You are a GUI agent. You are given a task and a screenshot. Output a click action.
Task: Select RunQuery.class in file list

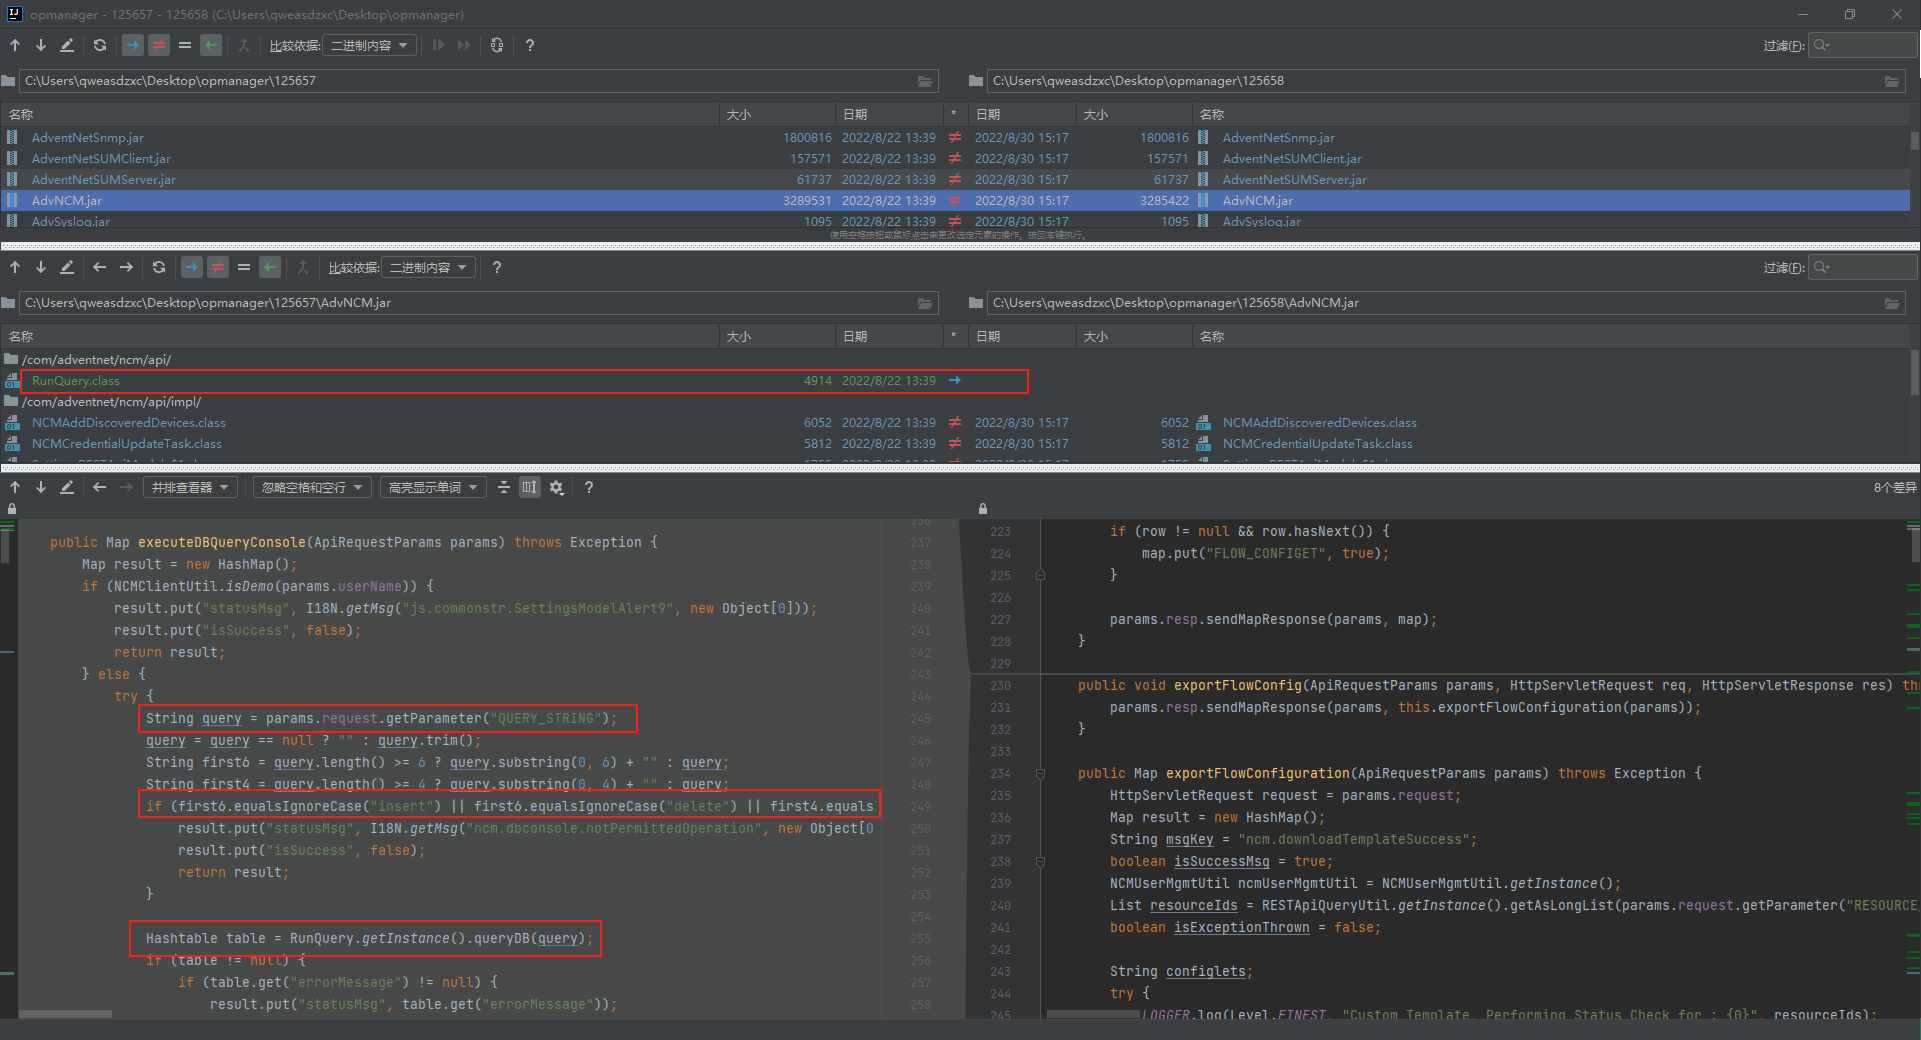tap(75, 380)
